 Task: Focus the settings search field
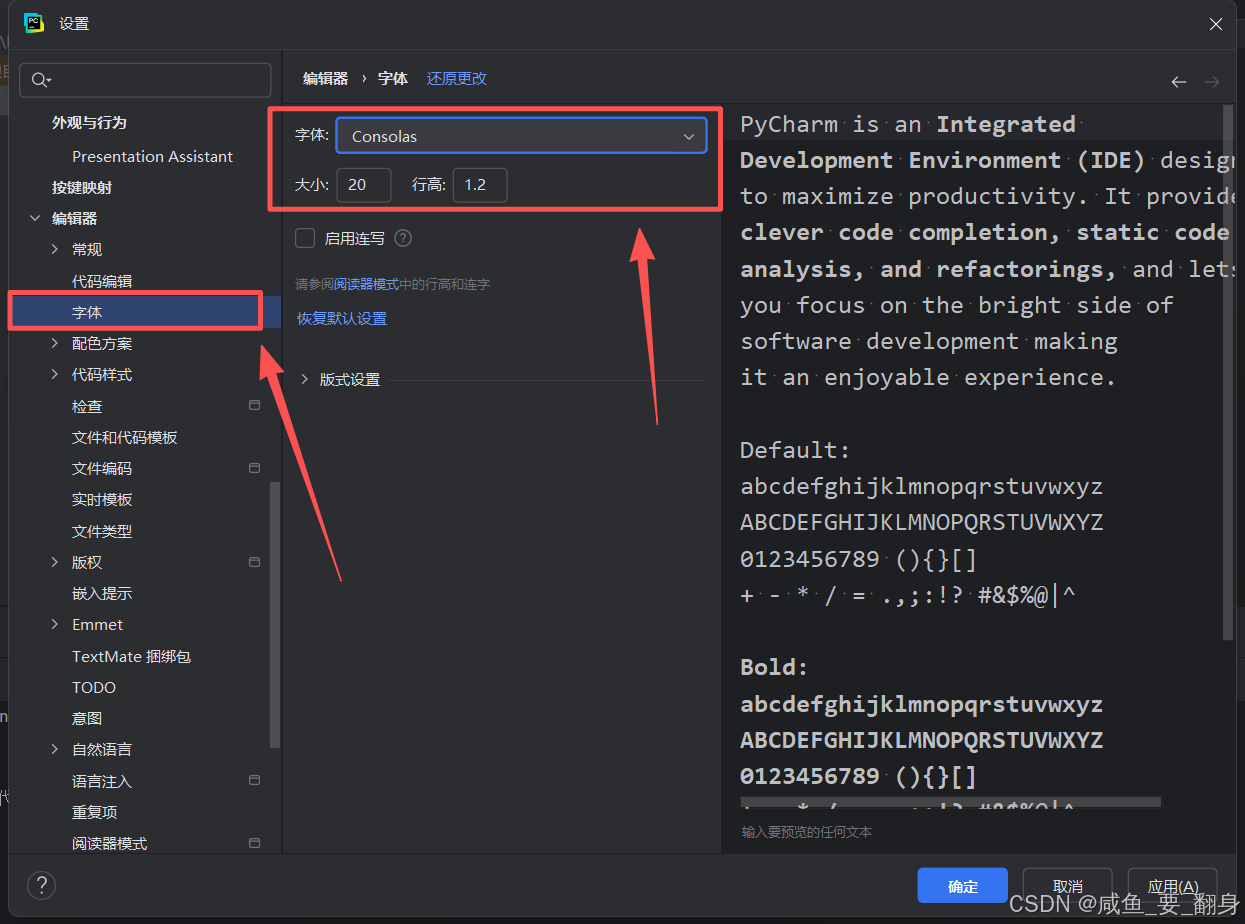pyautogui.click(x=145, y=80)
